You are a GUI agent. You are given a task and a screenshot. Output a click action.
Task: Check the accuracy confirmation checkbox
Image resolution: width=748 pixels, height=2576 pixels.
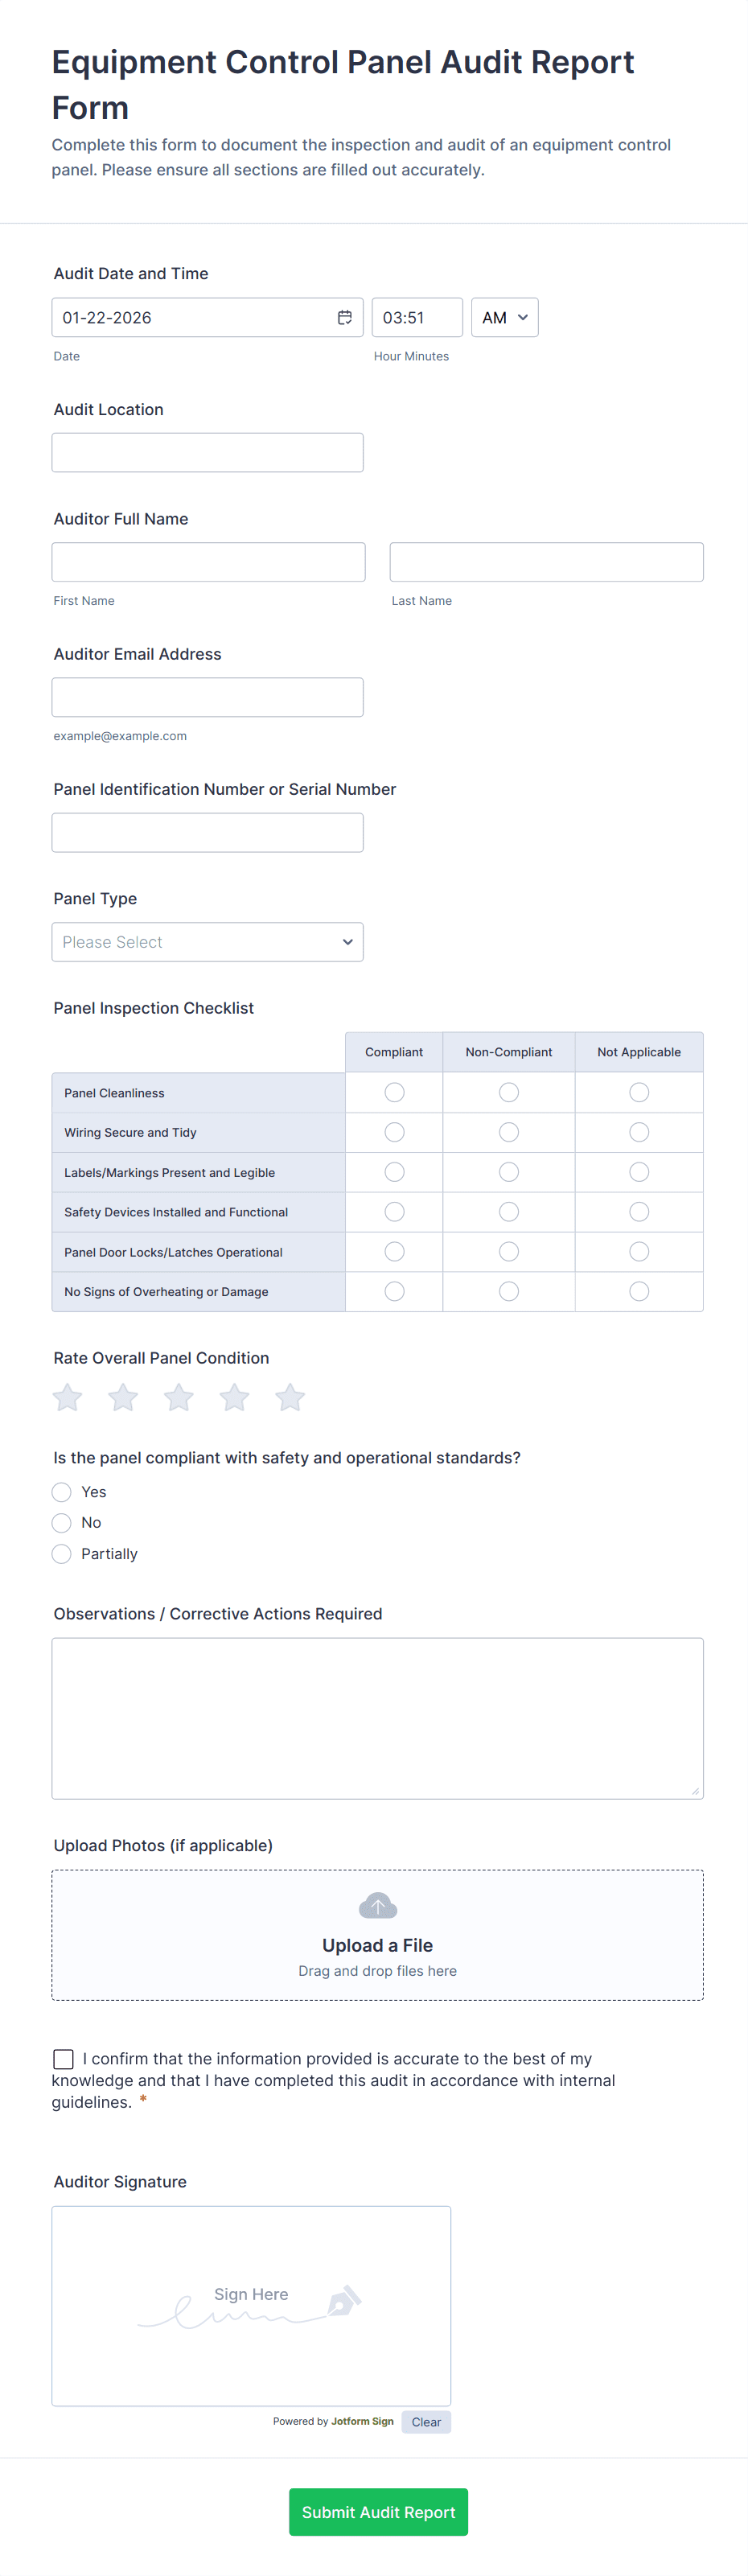click(x=64, y=2059)
